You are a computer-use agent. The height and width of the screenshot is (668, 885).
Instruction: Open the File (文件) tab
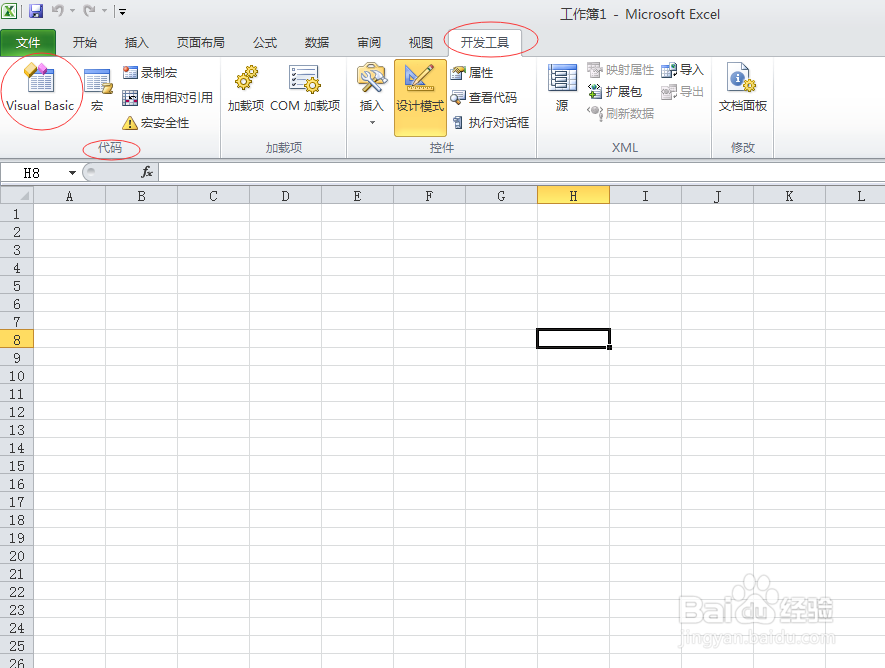point(28,43)
